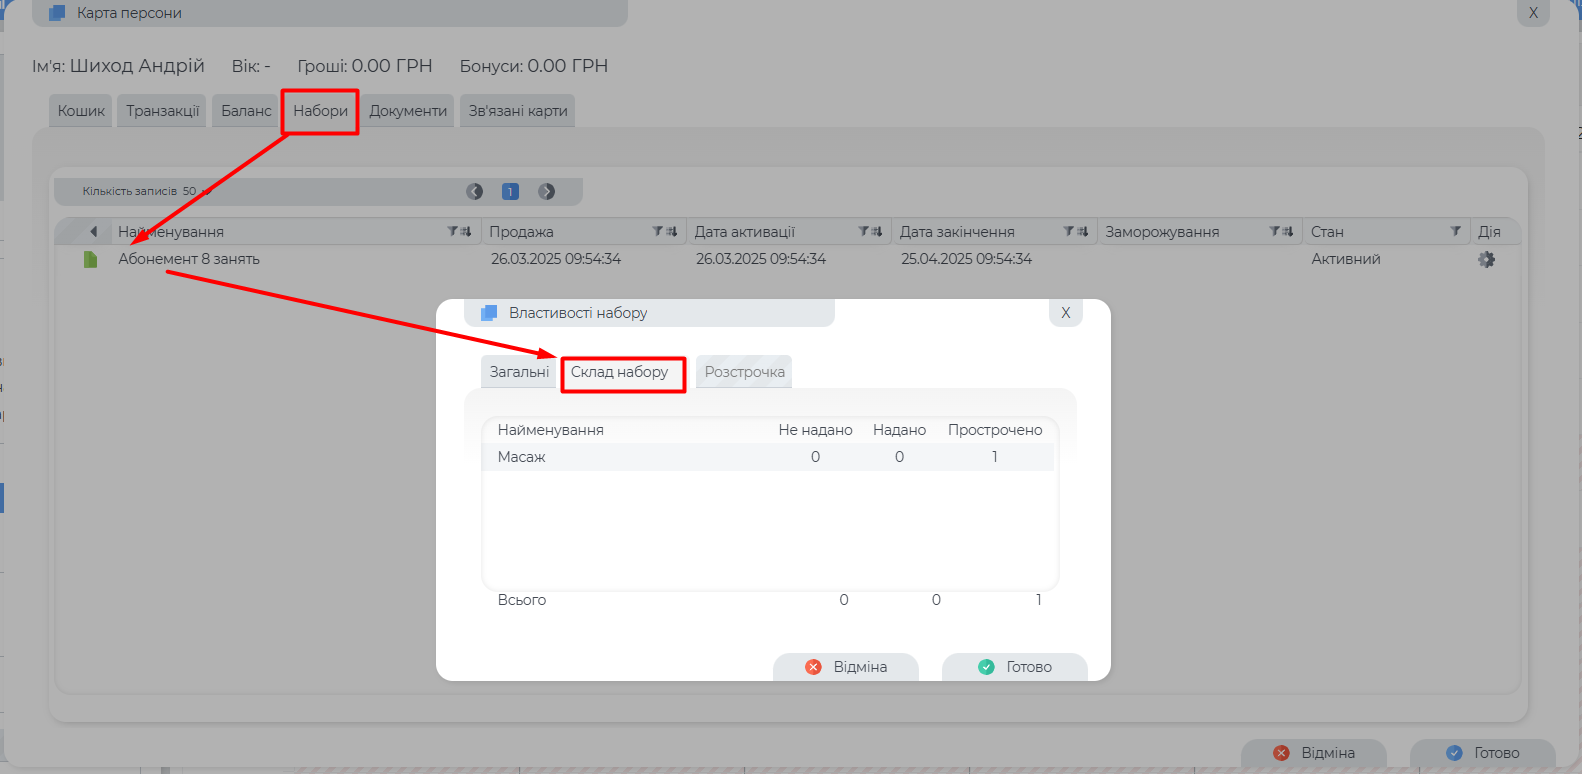This screenshot has height=774, width=1582.
Task: Click the filter icon in the Заморожування column
Action: click(x=1275, y=231)
